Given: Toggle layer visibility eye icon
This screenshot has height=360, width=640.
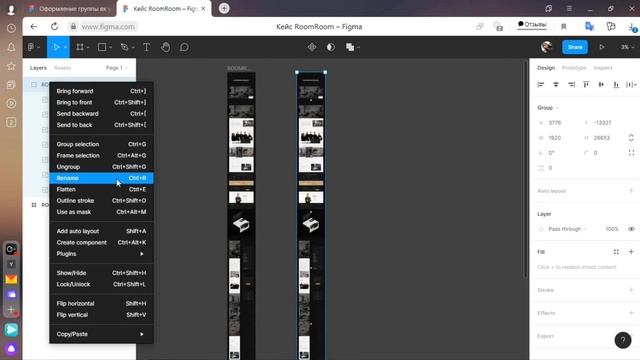Looking at the screenshot, I should click(631, 229).
